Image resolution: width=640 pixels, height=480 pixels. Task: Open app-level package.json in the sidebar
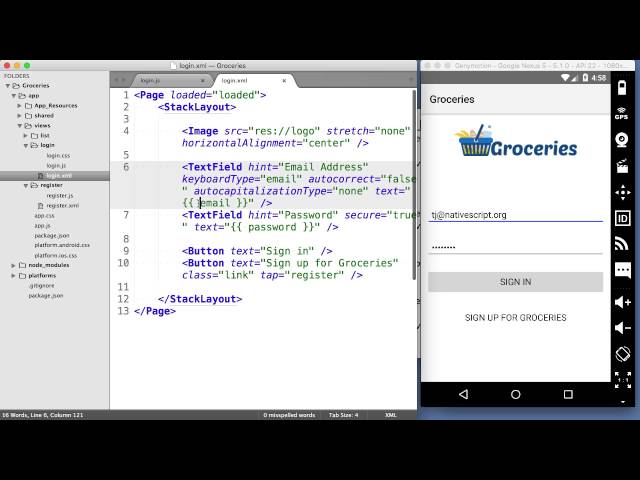pos(52,236)
